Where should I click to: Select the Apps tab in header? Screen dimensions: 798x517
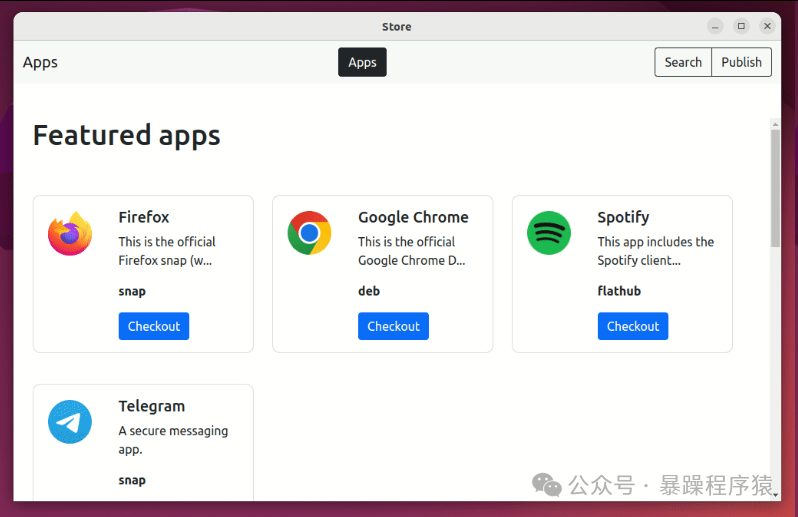coord(362,62)
